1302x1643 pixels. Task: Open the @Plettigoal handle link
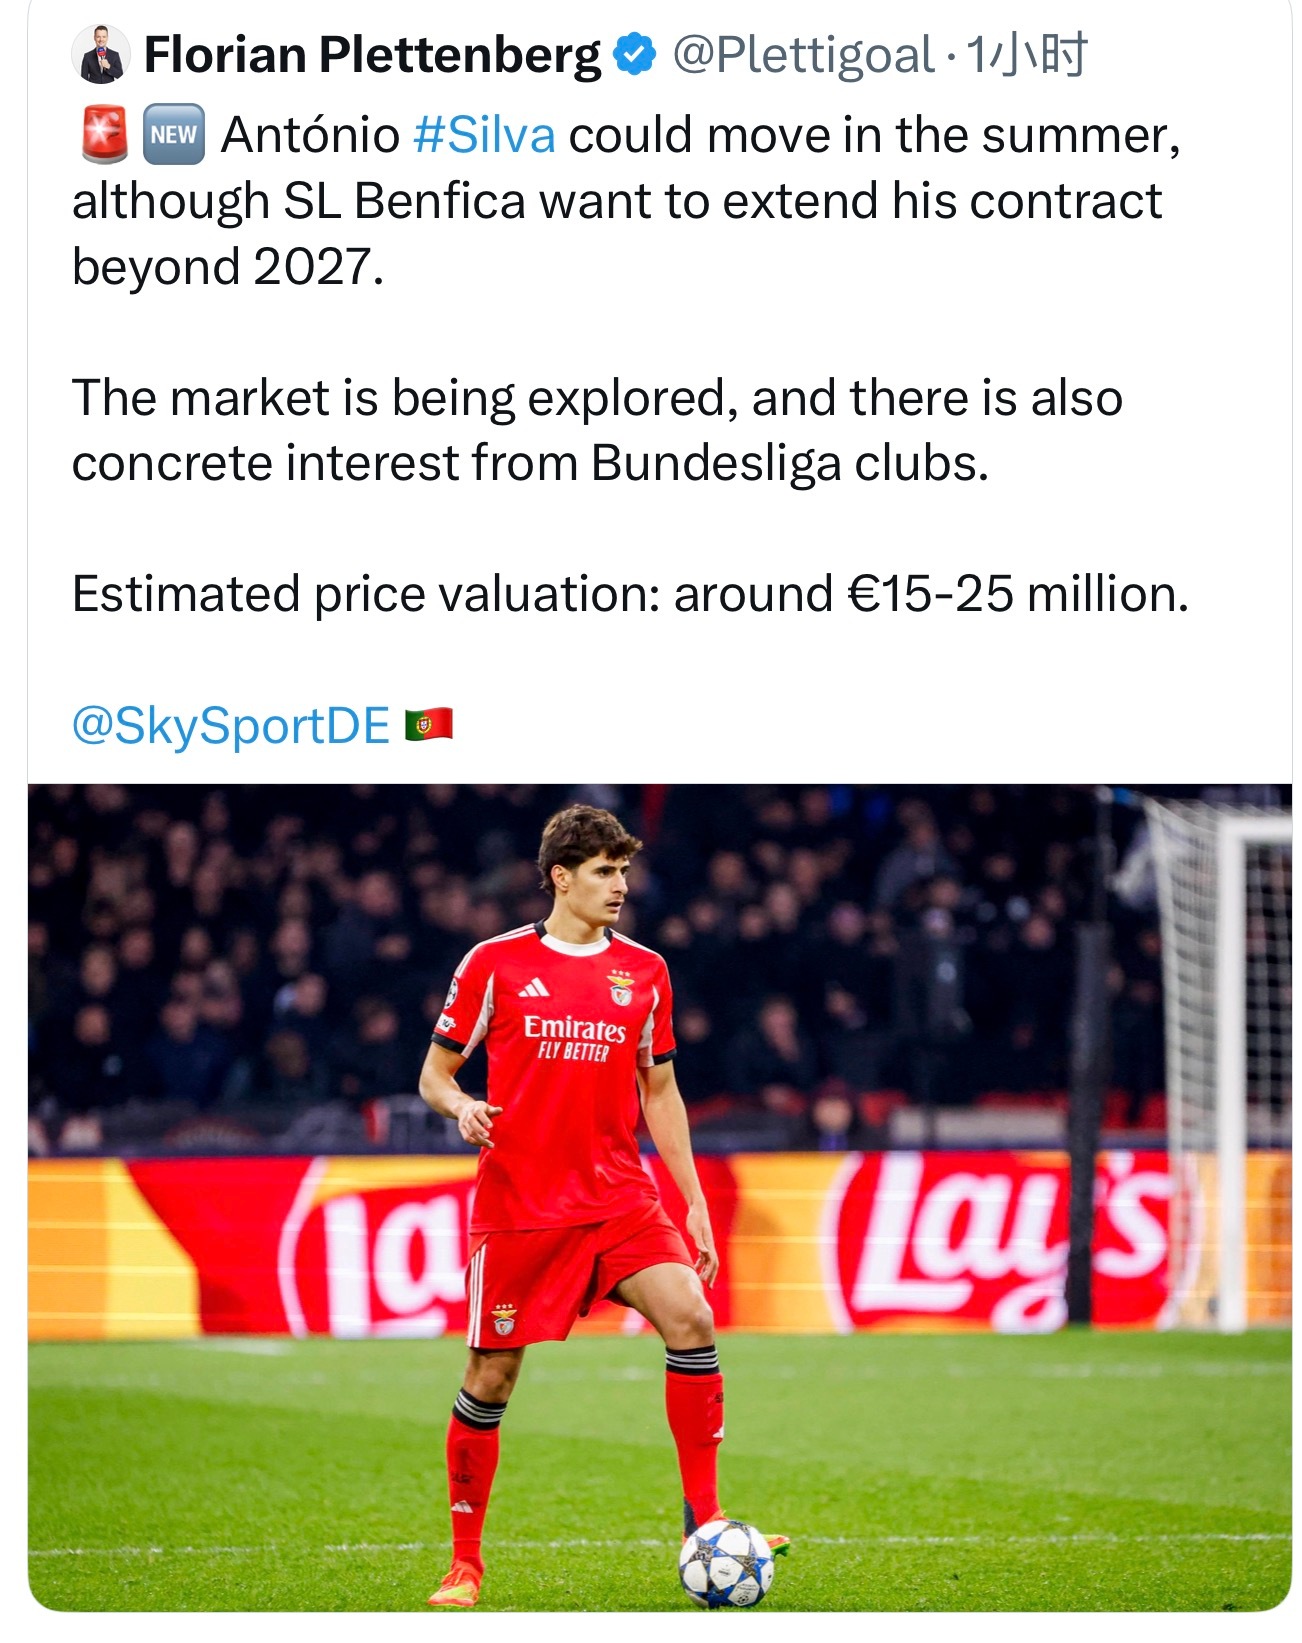tap(803, 56)
